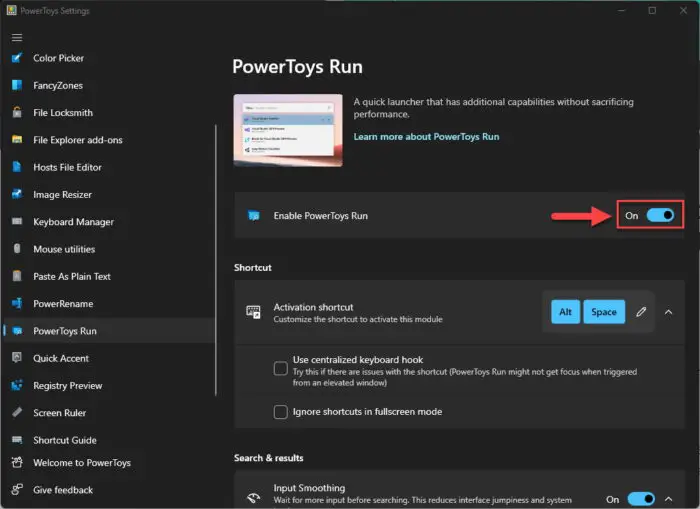Click the File Explorer add-ons icon
The height and width of the screenshot is (509, 700).
pos(17,140)
